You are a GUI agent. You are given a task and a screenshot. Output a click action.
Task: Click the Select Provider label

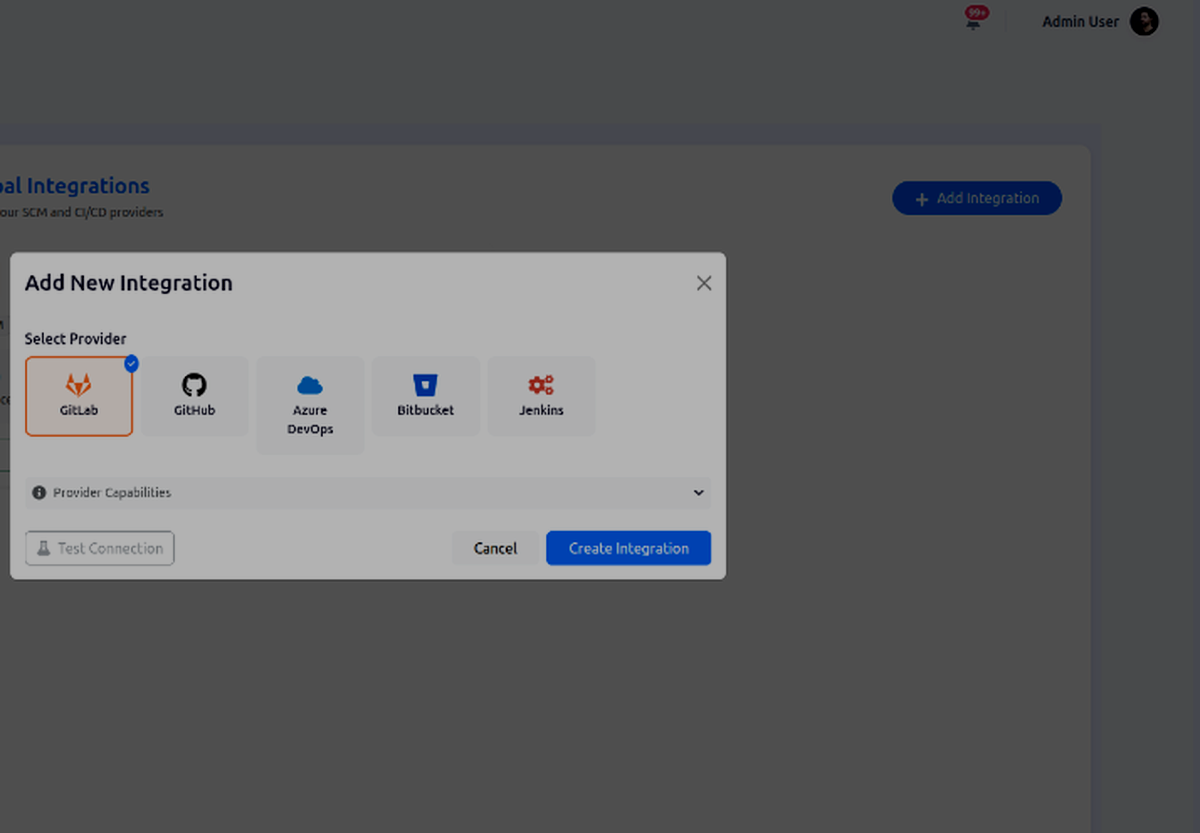pyautogui.click(x=76, y=339)
